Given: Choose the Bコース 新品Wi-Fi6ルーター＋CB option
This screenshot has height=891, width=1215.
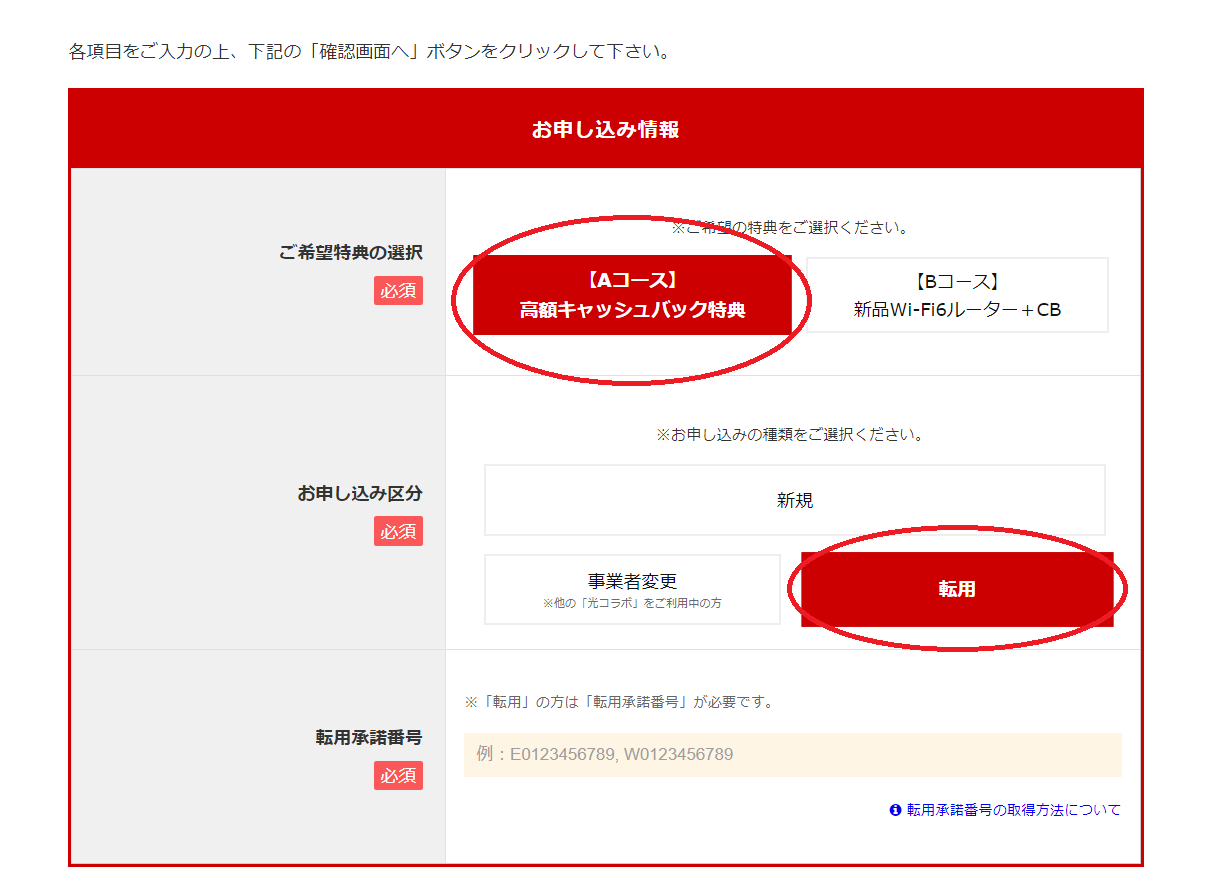Looking at the screenshot, I should tap(957, 295).
